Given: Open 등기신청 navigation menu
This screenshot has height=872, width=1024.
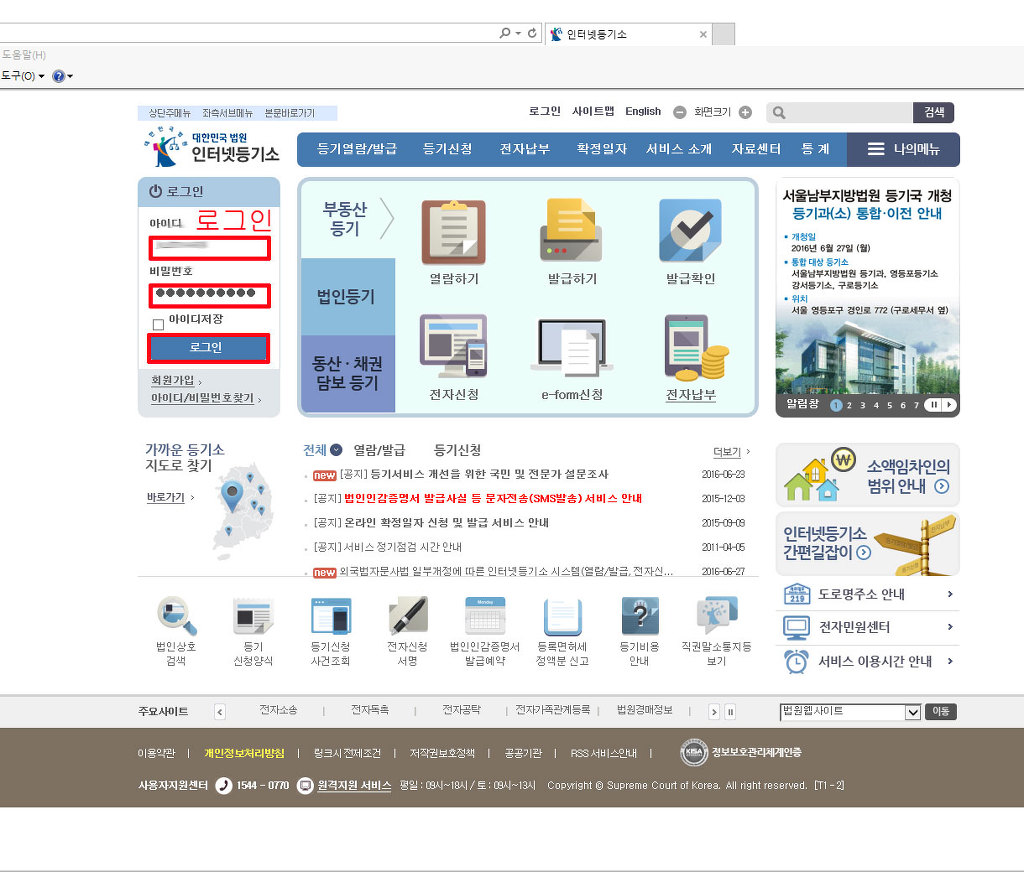Looking at the screenshot, I should coord(447,149).
